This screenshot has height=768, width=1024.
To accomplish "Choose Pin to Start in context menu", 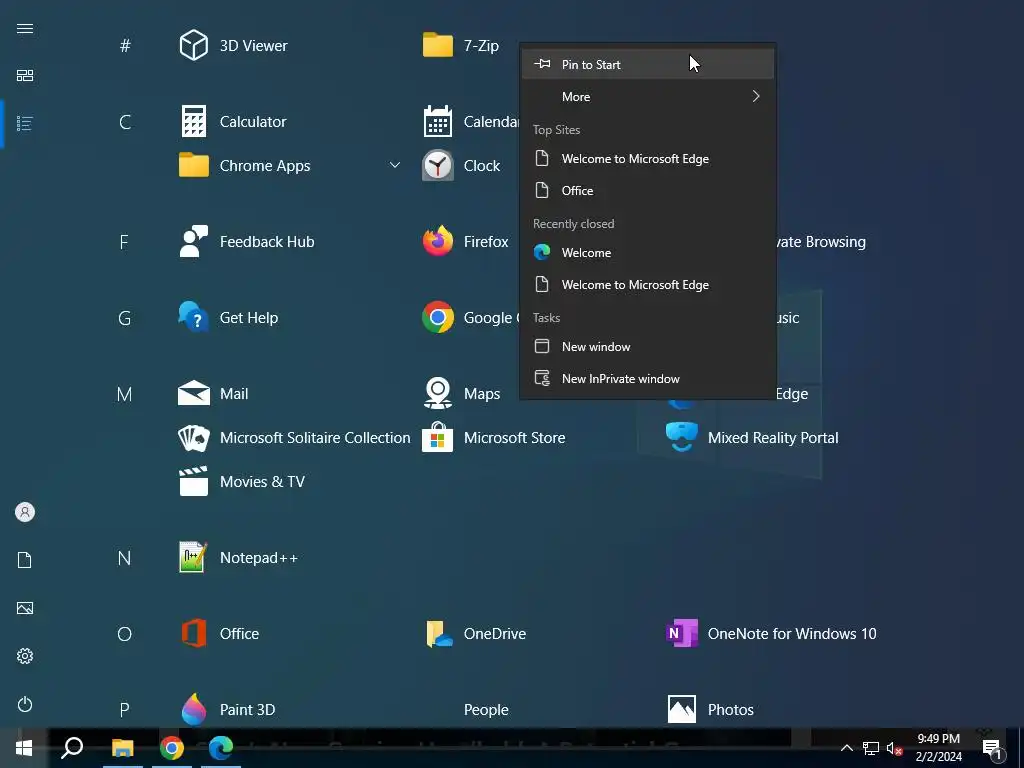I will [x=648, y=64].
